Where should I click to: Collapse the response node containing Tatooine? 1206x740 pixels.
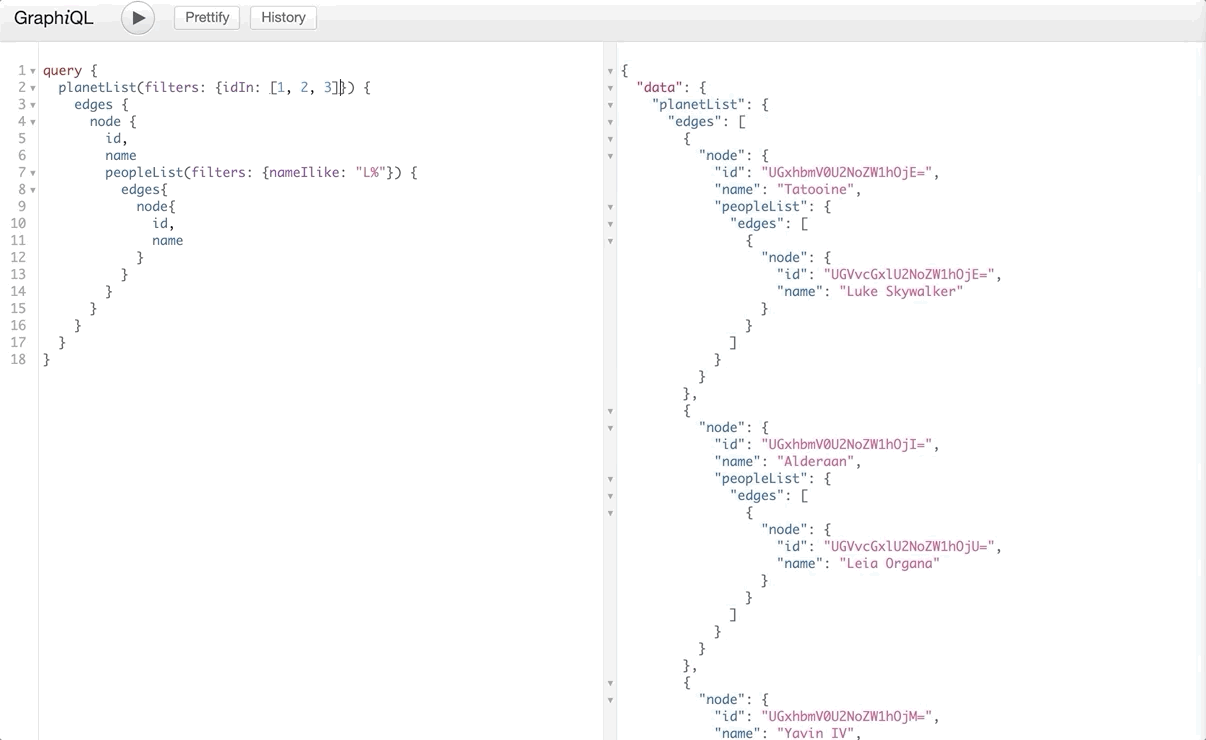[610, 156]
